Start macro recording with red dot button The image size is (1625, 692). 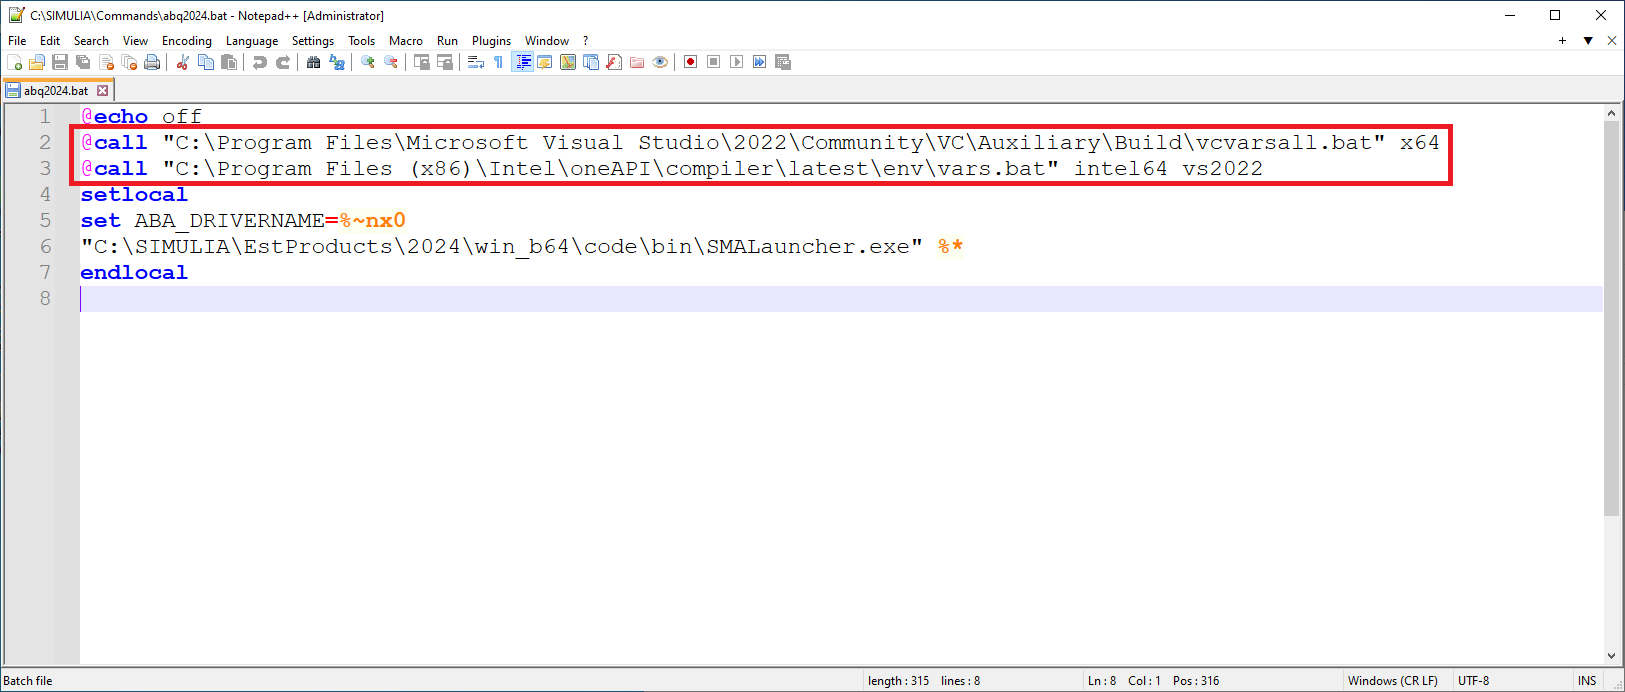click(690, 62)
